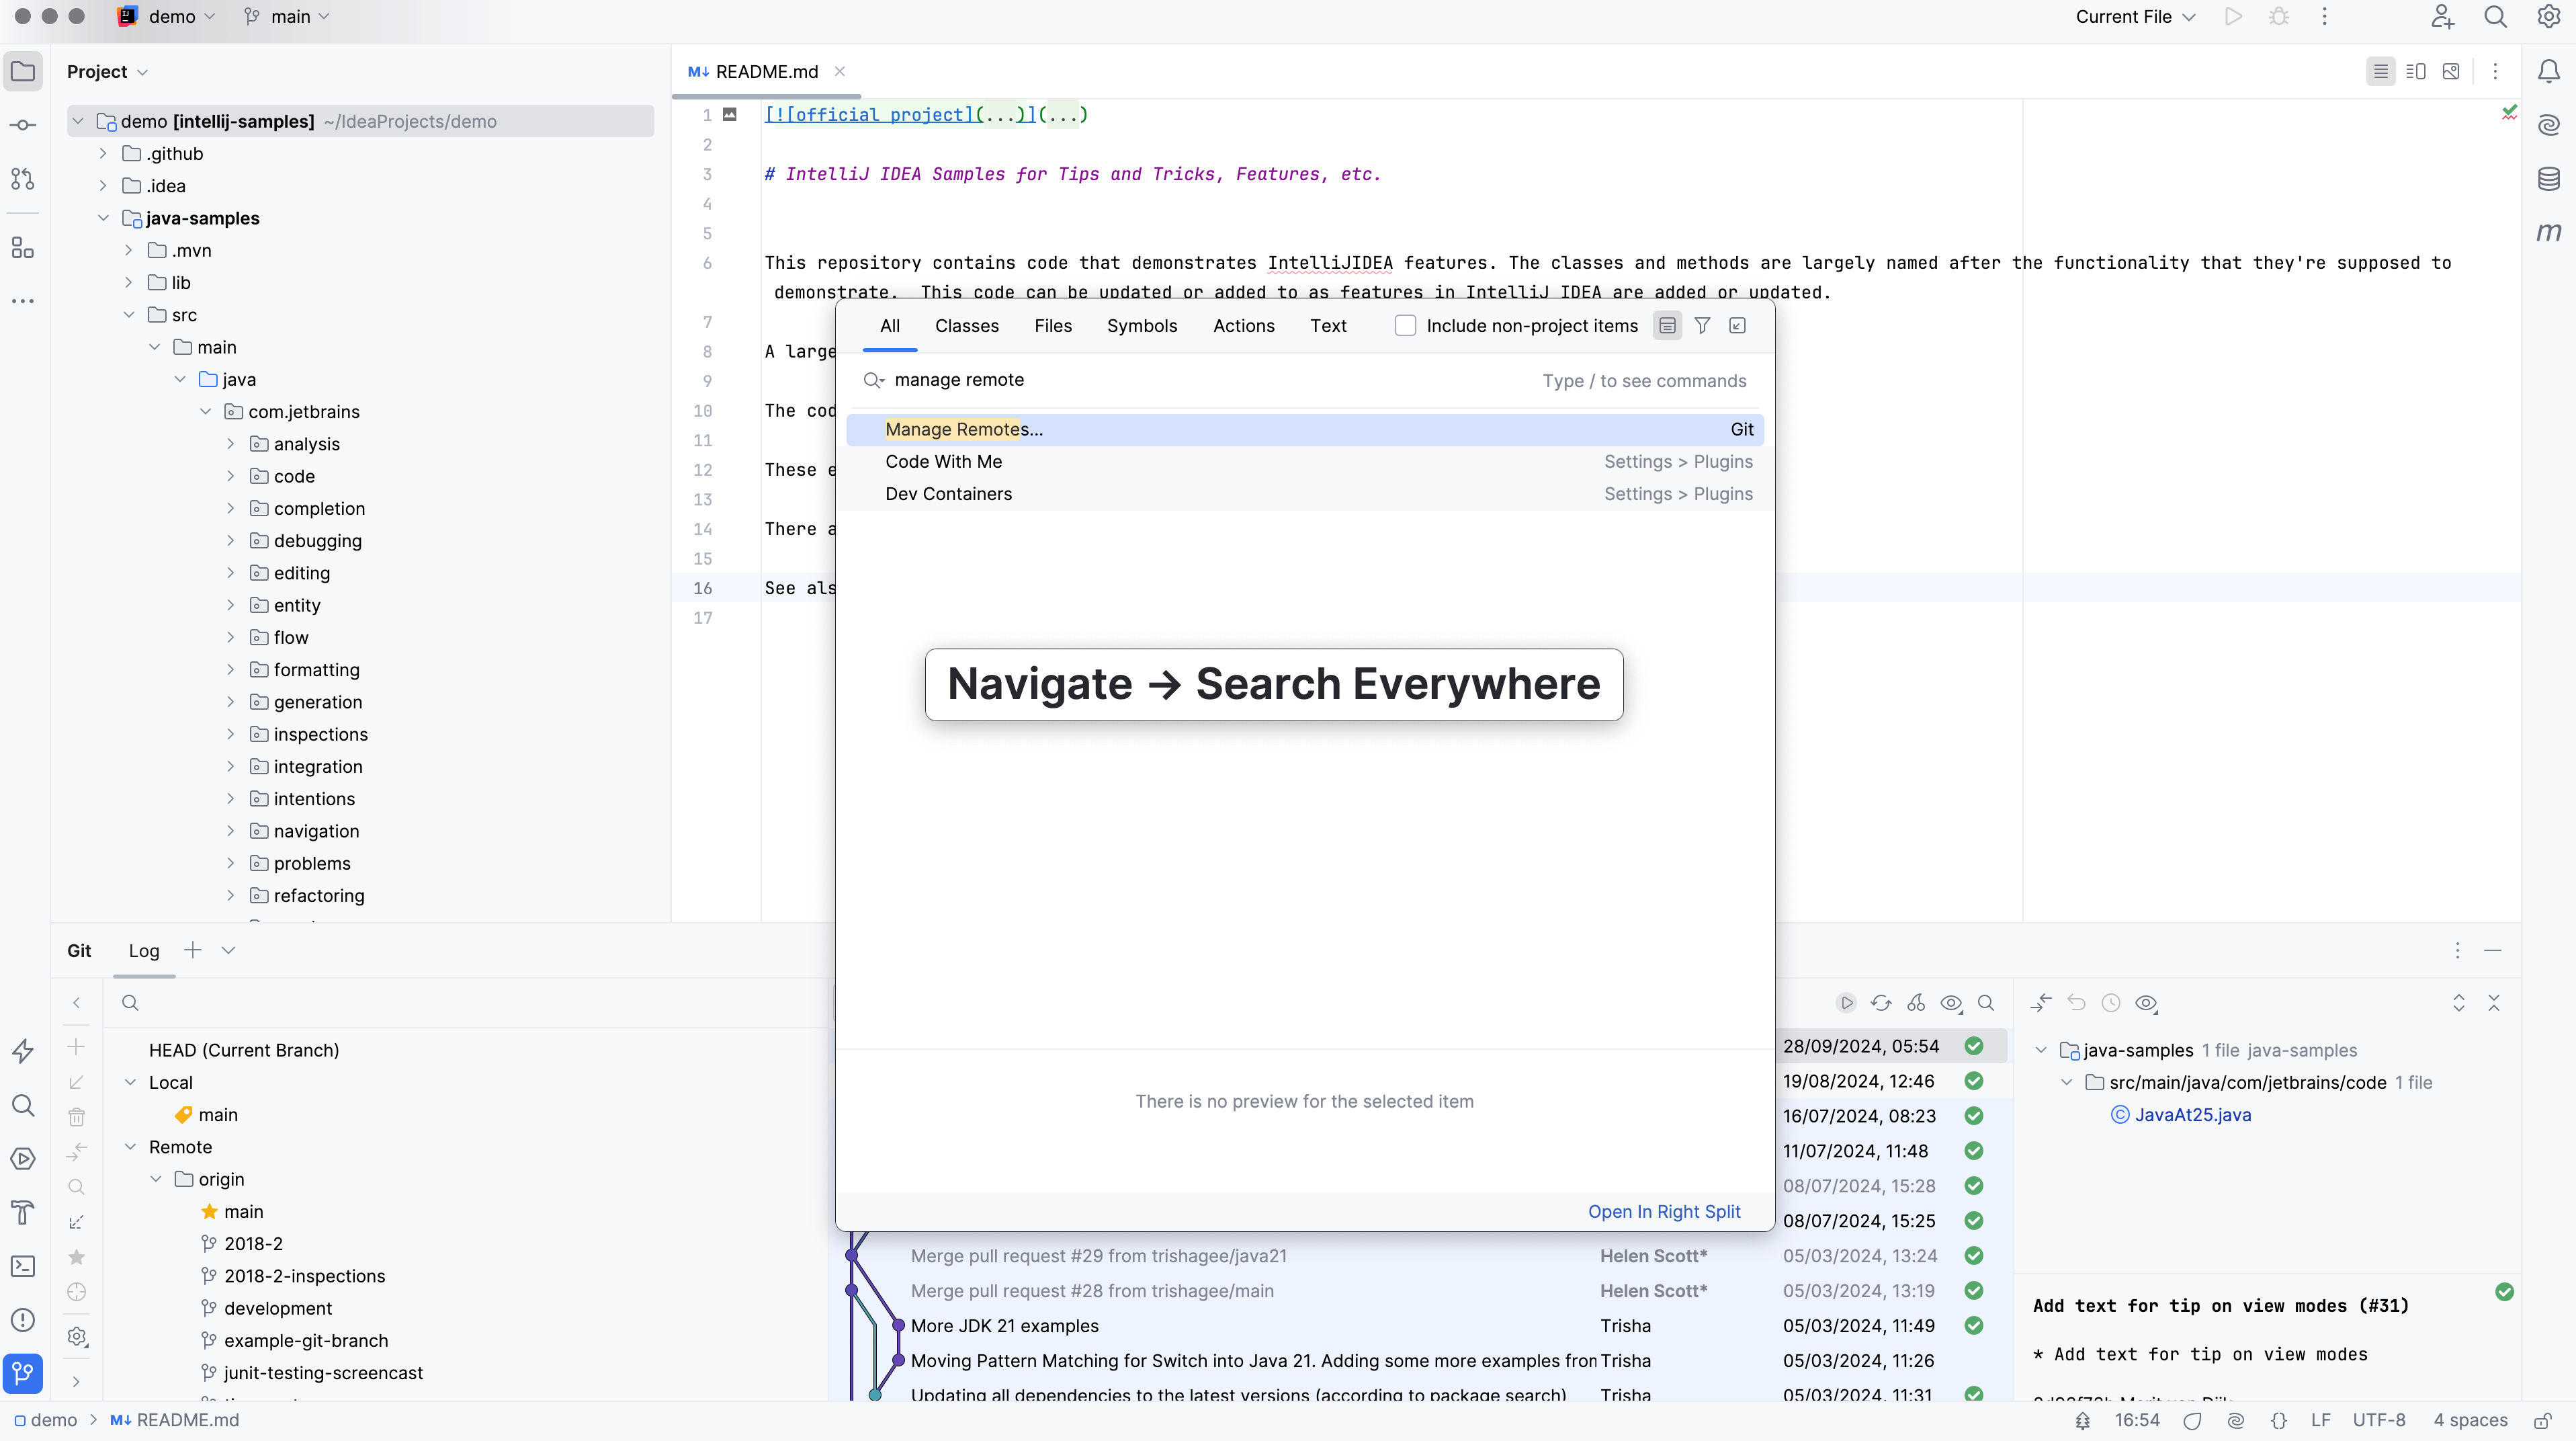
Task: Click the Maven tool window icon
Action: (2548, 232)
